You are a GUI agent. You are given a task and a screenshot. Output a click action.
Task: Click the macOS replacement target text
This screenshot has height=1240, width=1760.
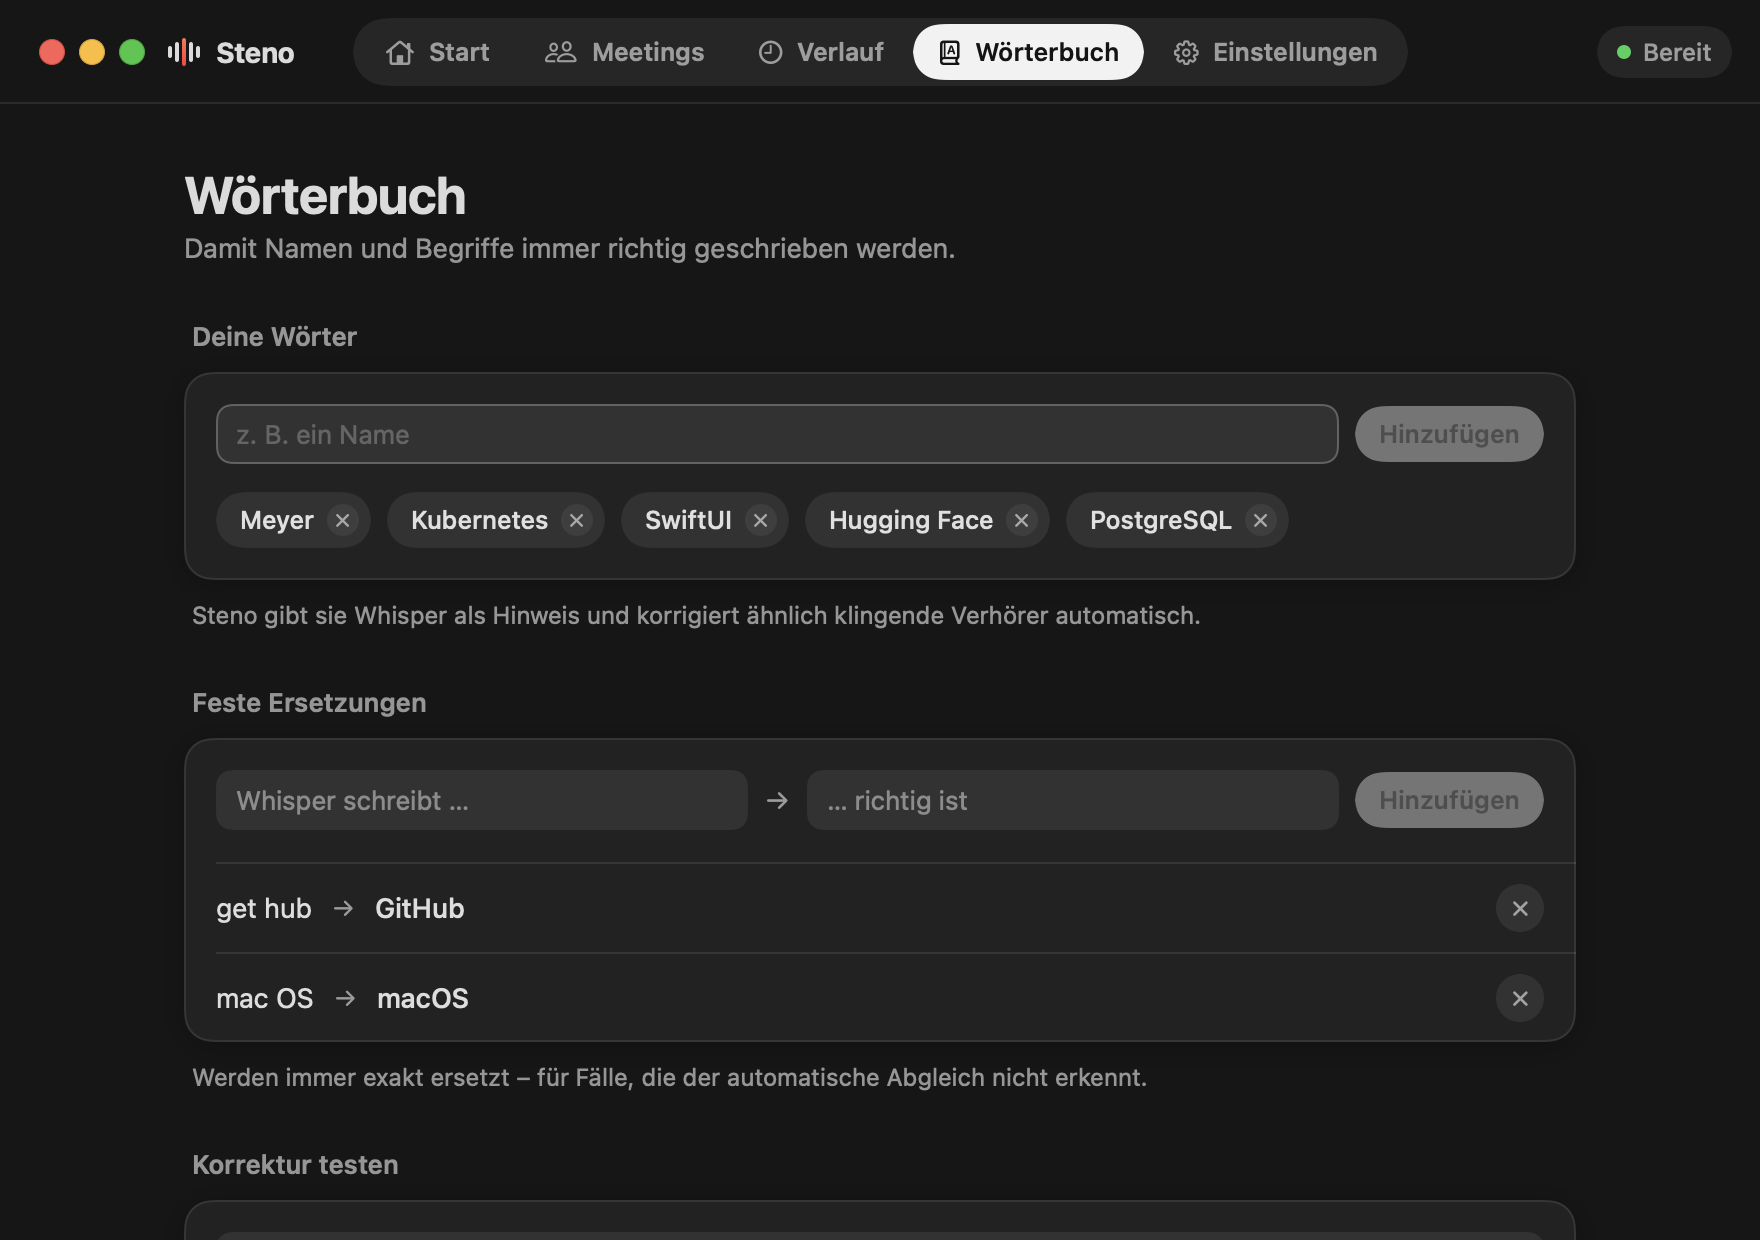point(423,998)
